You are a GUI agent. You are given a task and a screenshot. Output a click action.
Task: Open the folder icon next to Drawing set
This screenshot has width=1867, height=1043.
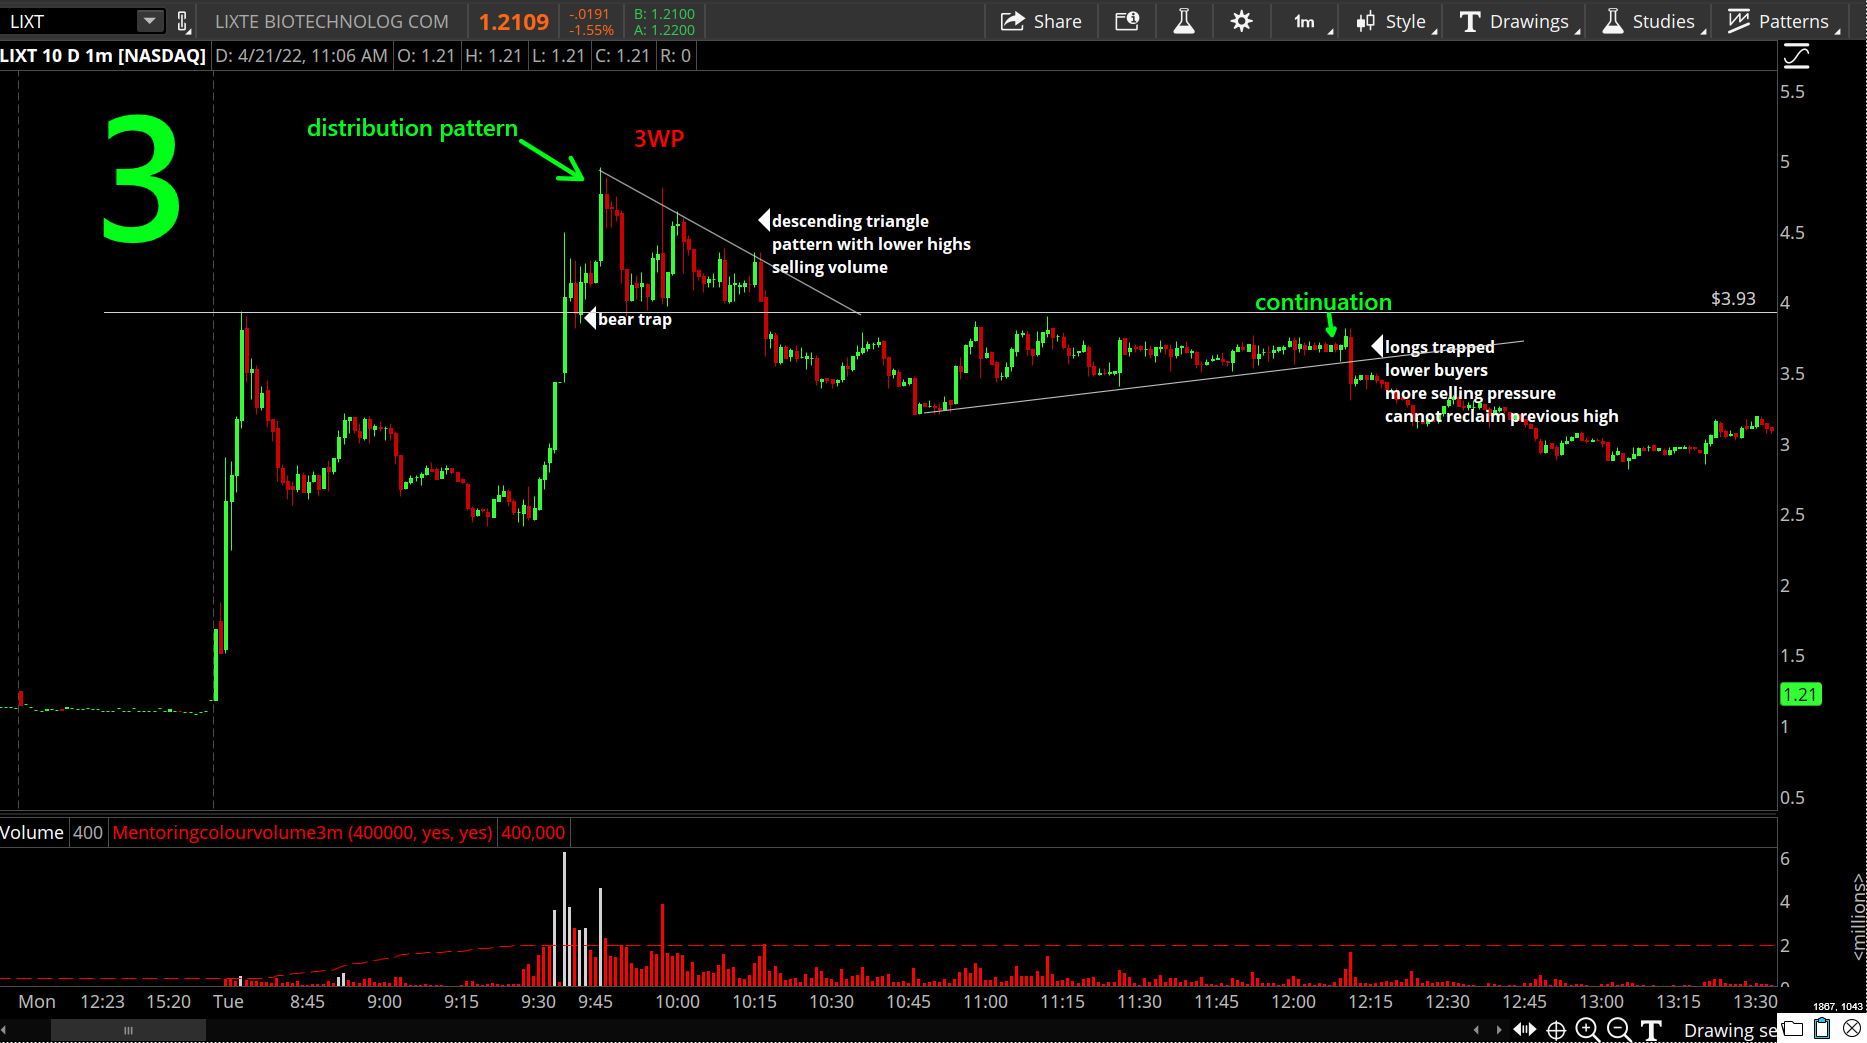(1793, 1028)
